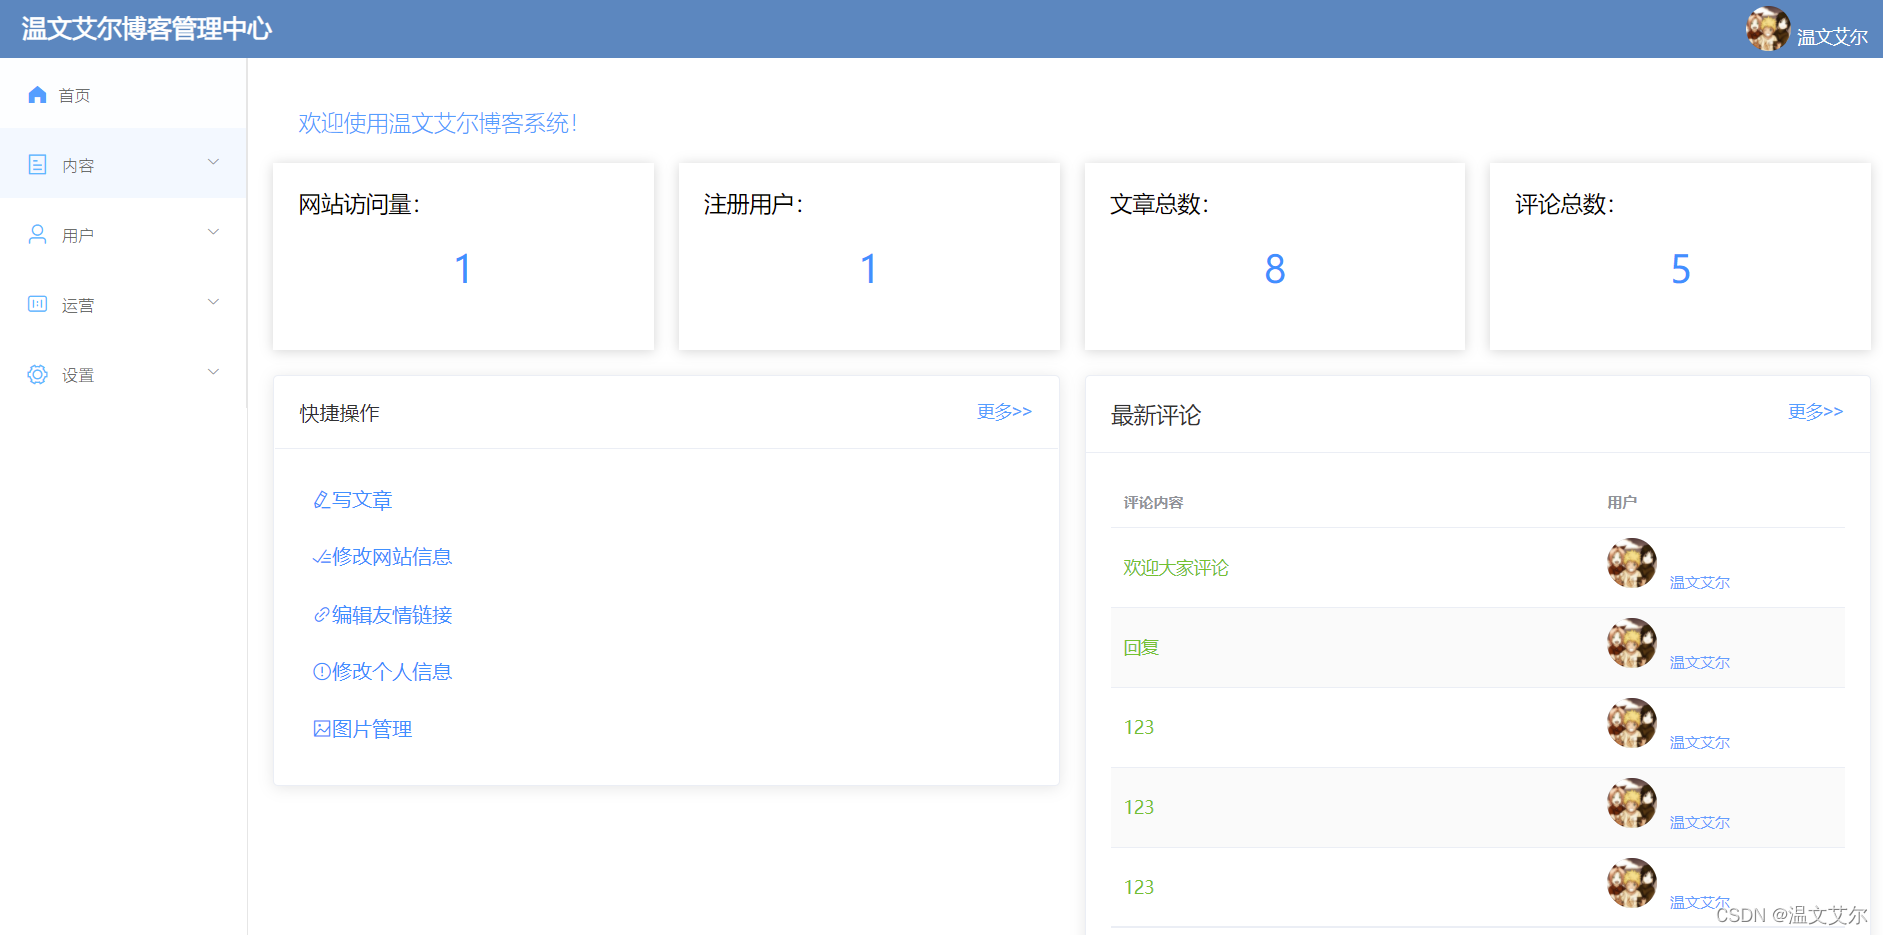Screen dimensions: 1883x935
Task: Open the 首页 menu item
Action: point(75,94)
